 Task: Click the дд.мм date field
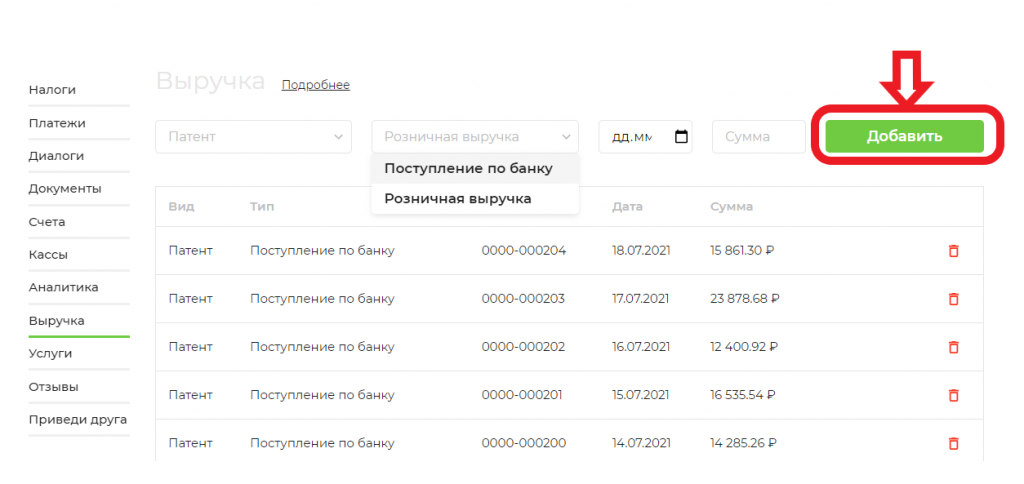[x=645, y=137]
